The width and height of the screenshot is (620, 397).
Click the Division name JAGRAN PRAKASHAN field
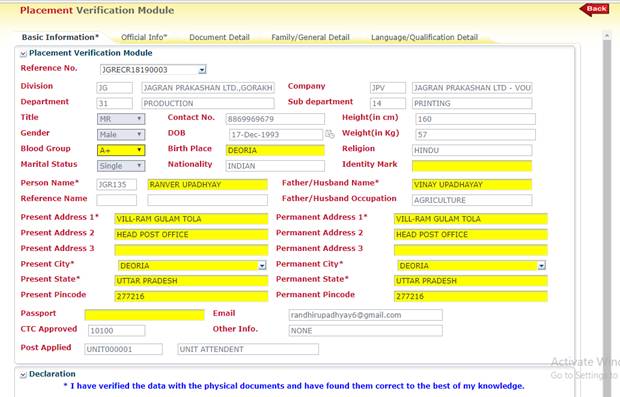coord(208,88)
